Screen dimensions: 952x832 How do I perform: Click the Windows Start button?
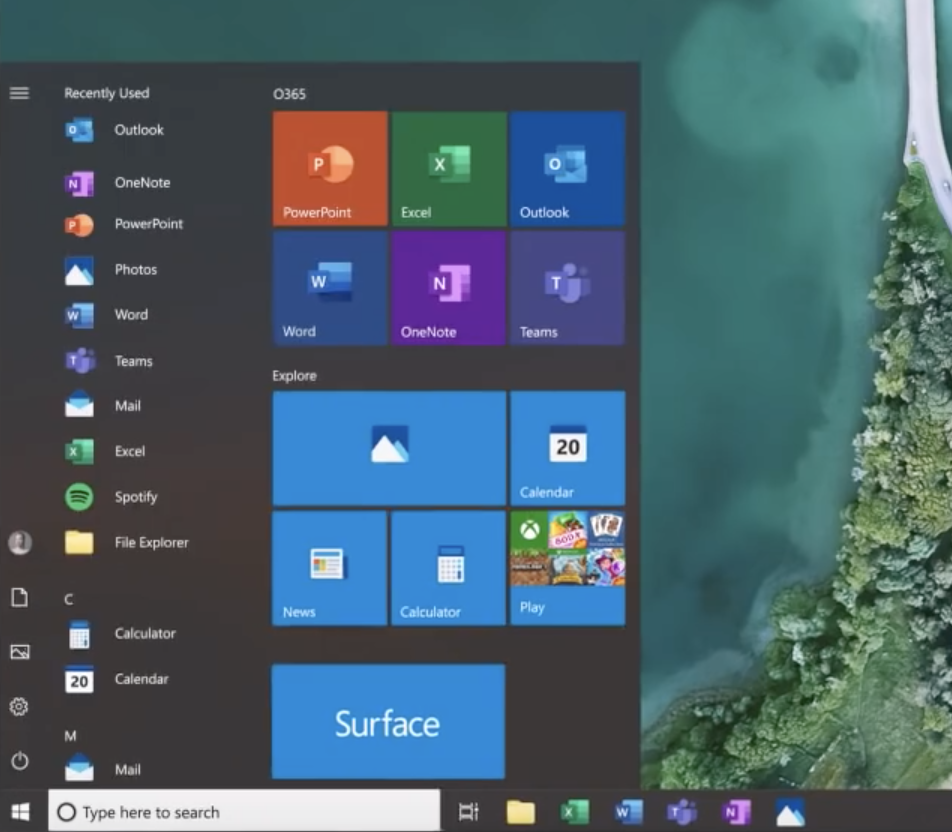[x=21, y=812]
